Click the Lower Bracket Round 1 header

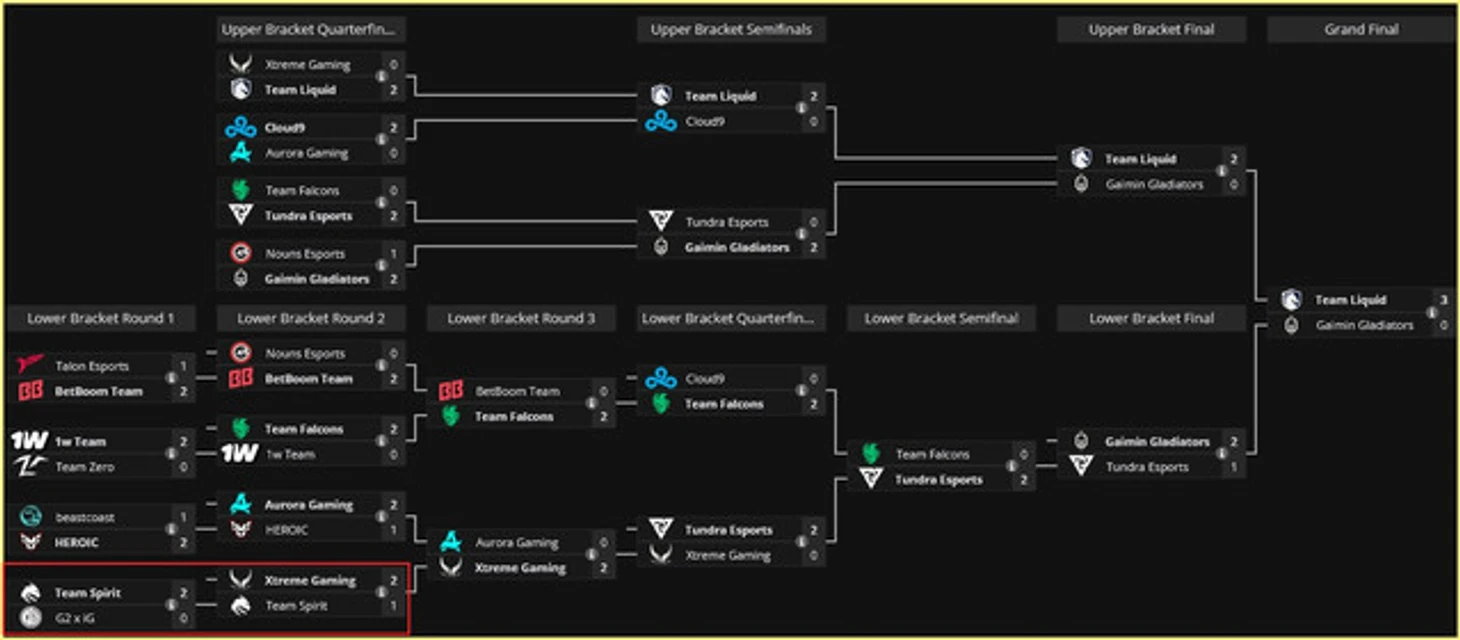(x=101, y=318)
